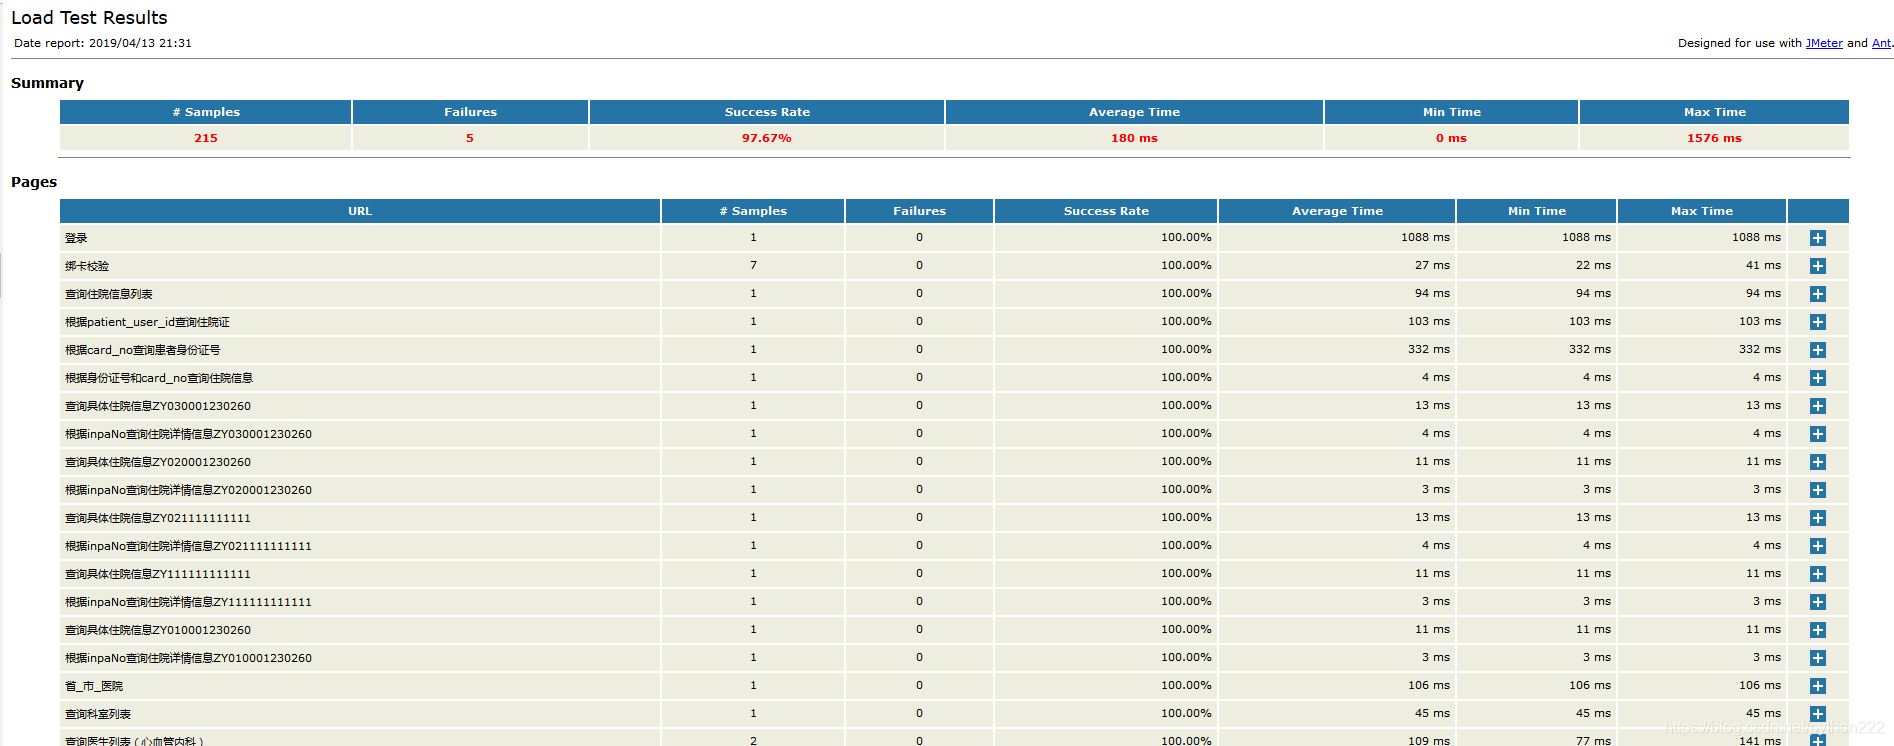The image size is (1894, 746).
Task: Select Summary 'Success Rate' header cell
Action: (767, 112)
